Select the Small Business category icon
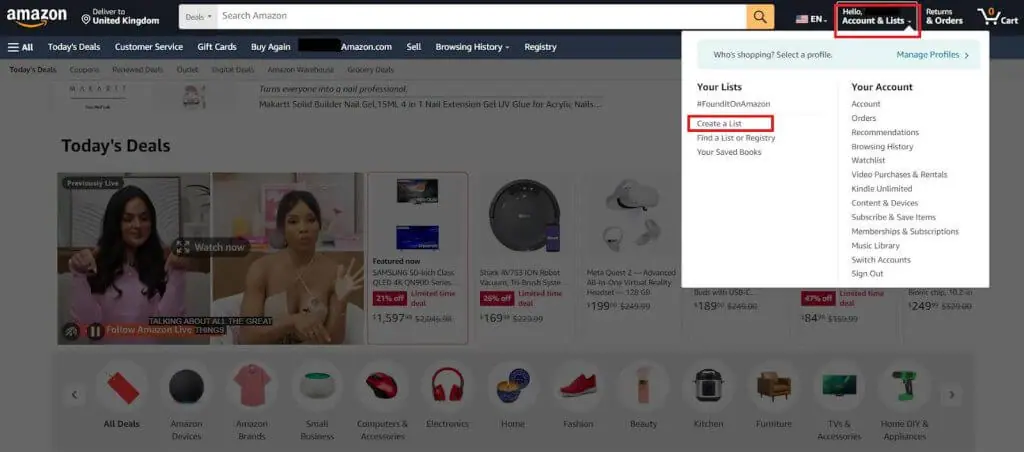The height and width of the screenshot is (452, 1024). pyautogui.click(x=317, y=386)
